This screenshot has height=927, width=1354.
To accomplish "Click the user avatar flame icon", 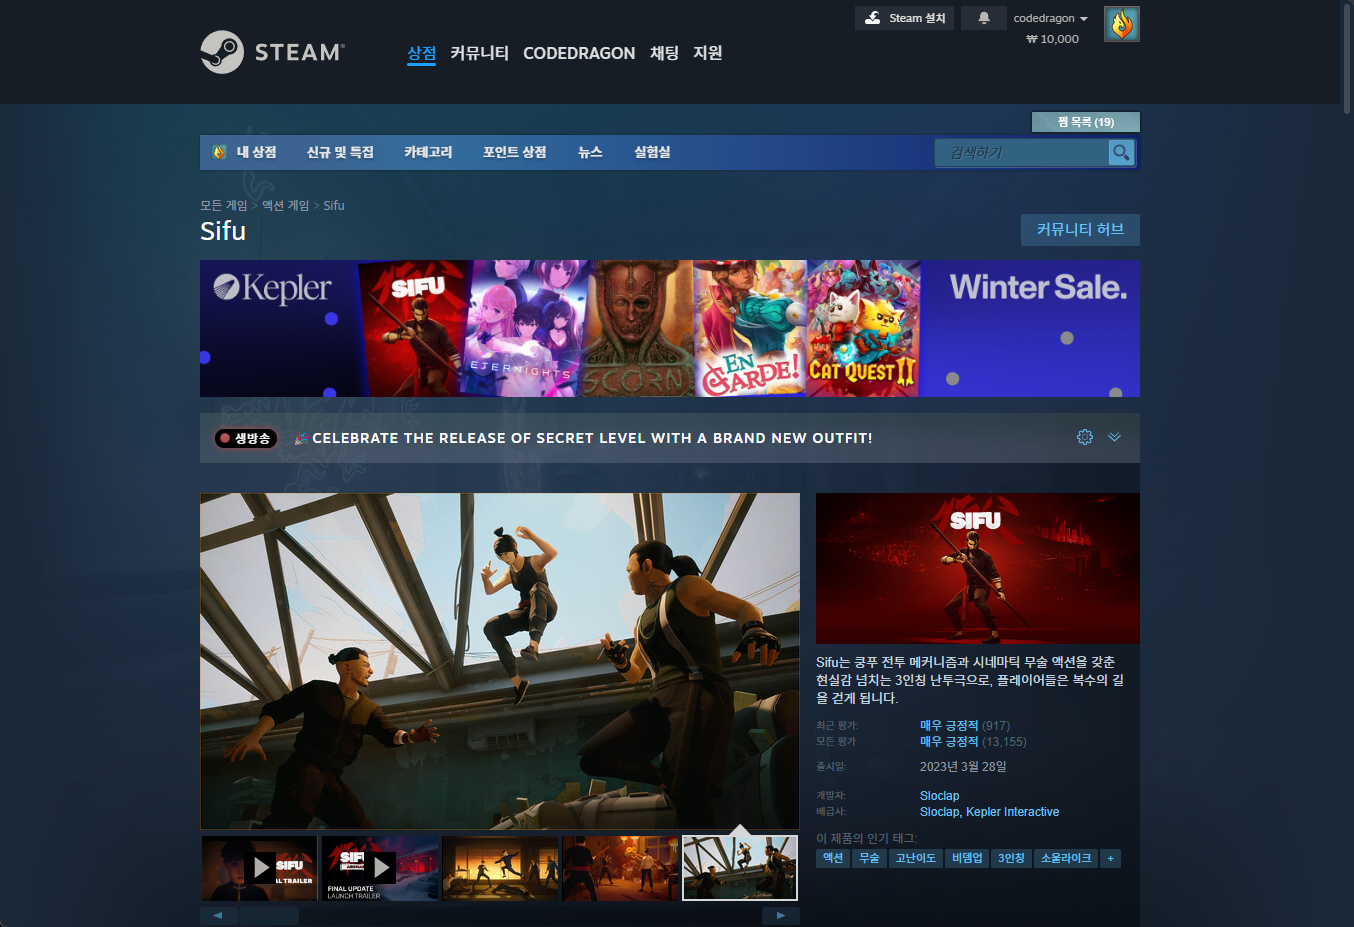I will [1122, 24].
